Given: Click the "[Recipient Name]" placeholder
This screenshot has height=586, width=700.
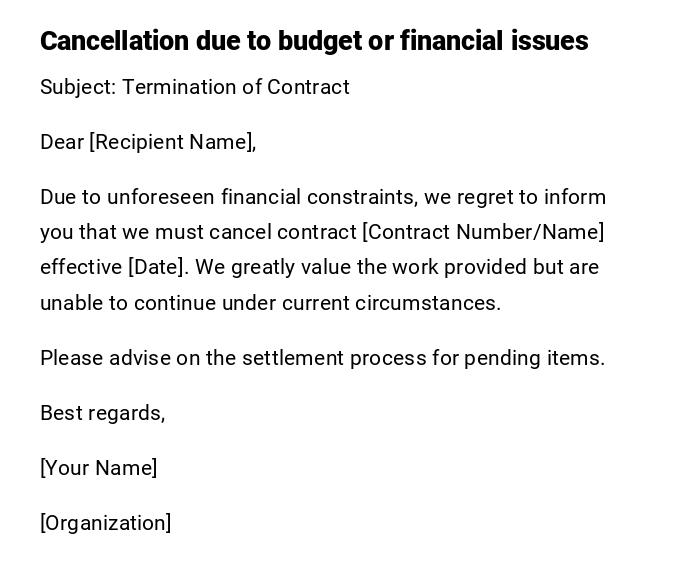Looking at the screenshot, I should 172,142.
